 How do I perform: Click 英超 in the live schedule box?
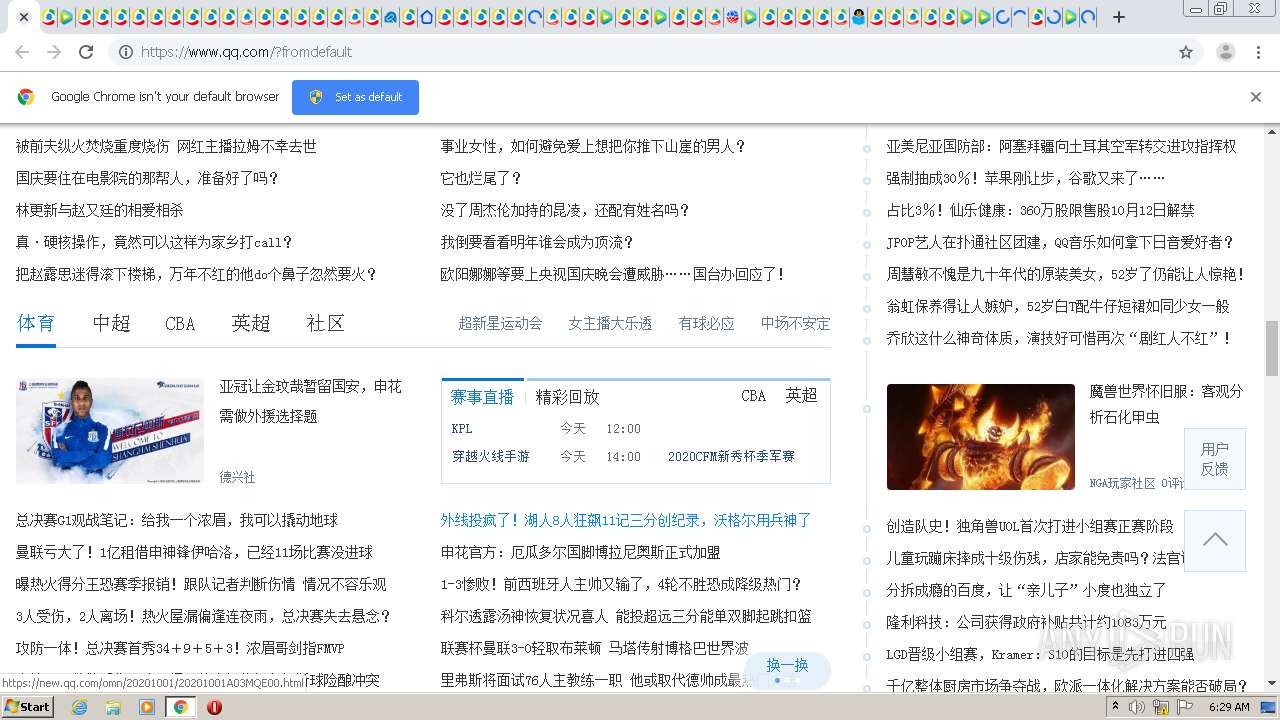[801, 396]
